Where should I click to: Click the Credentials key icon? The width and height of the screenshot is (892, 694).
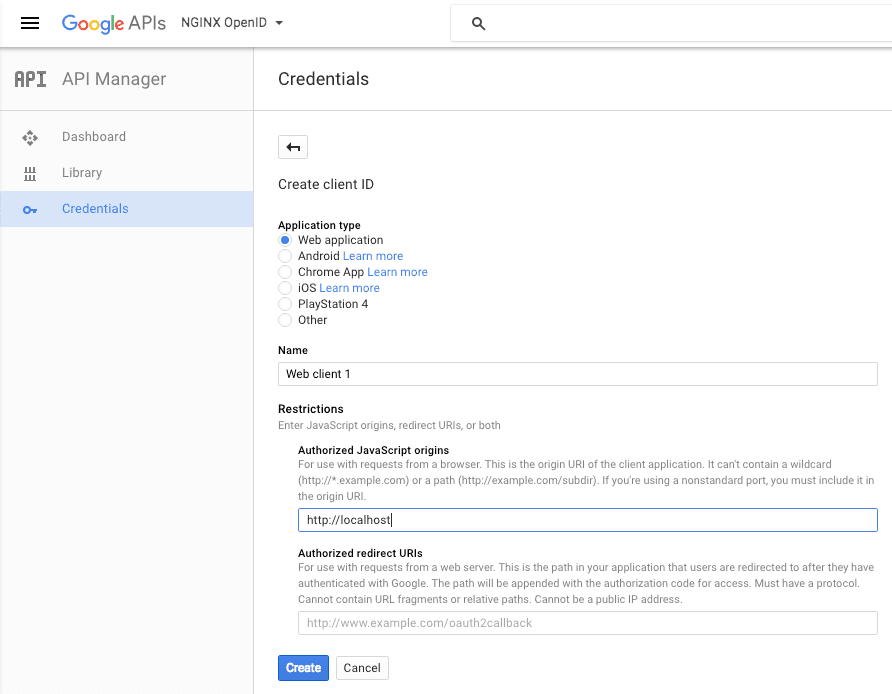(x=30, y=209)
